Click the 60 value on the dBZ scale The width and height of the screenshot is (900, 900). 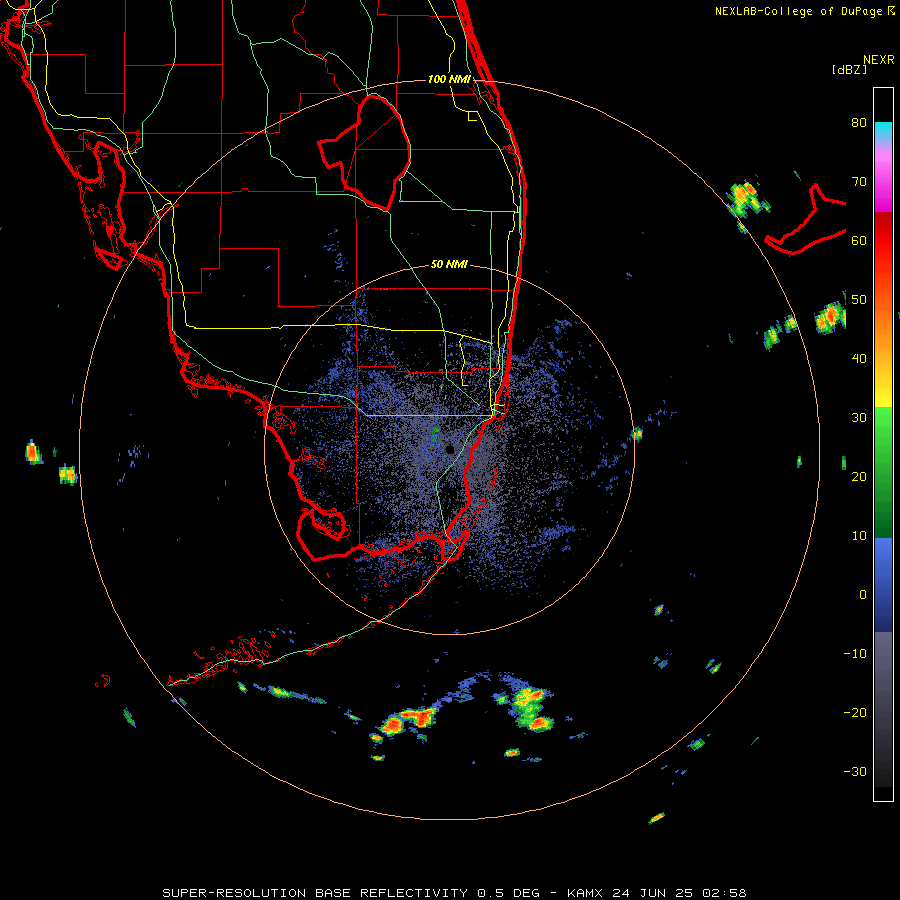point(859,241)
